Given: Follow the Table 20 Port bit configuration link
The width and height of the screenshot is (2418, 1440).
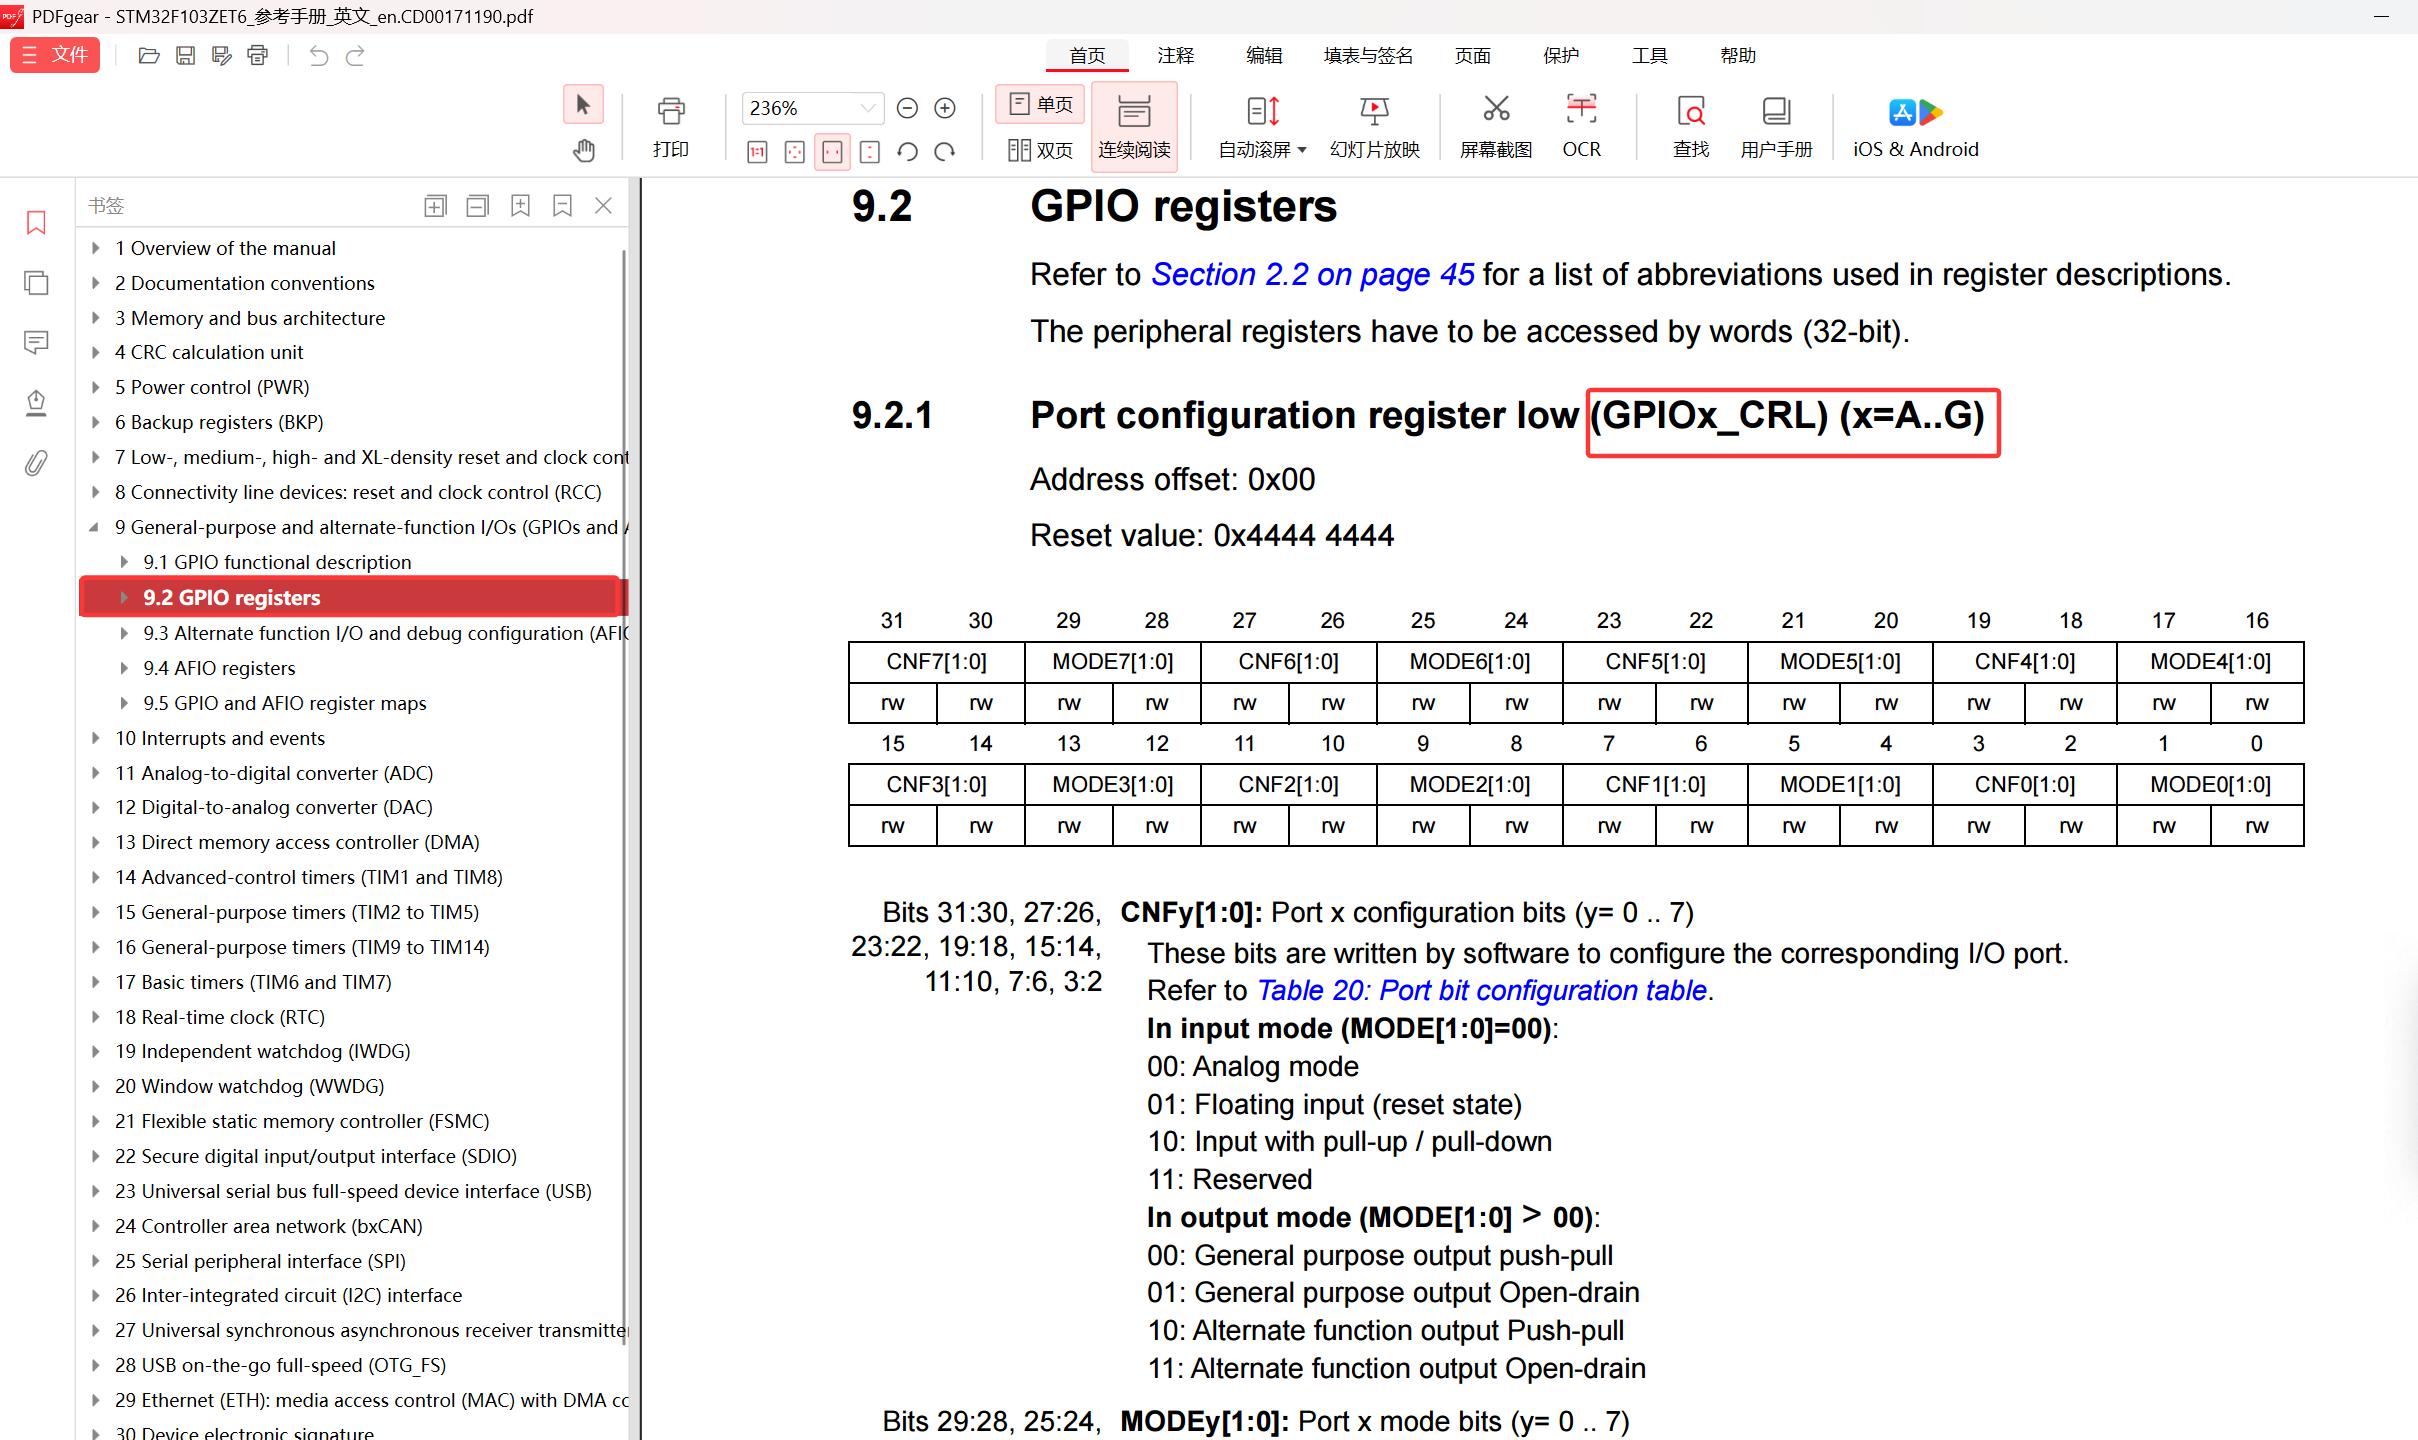Looking at the screenshot, I should click(1481, 990).
